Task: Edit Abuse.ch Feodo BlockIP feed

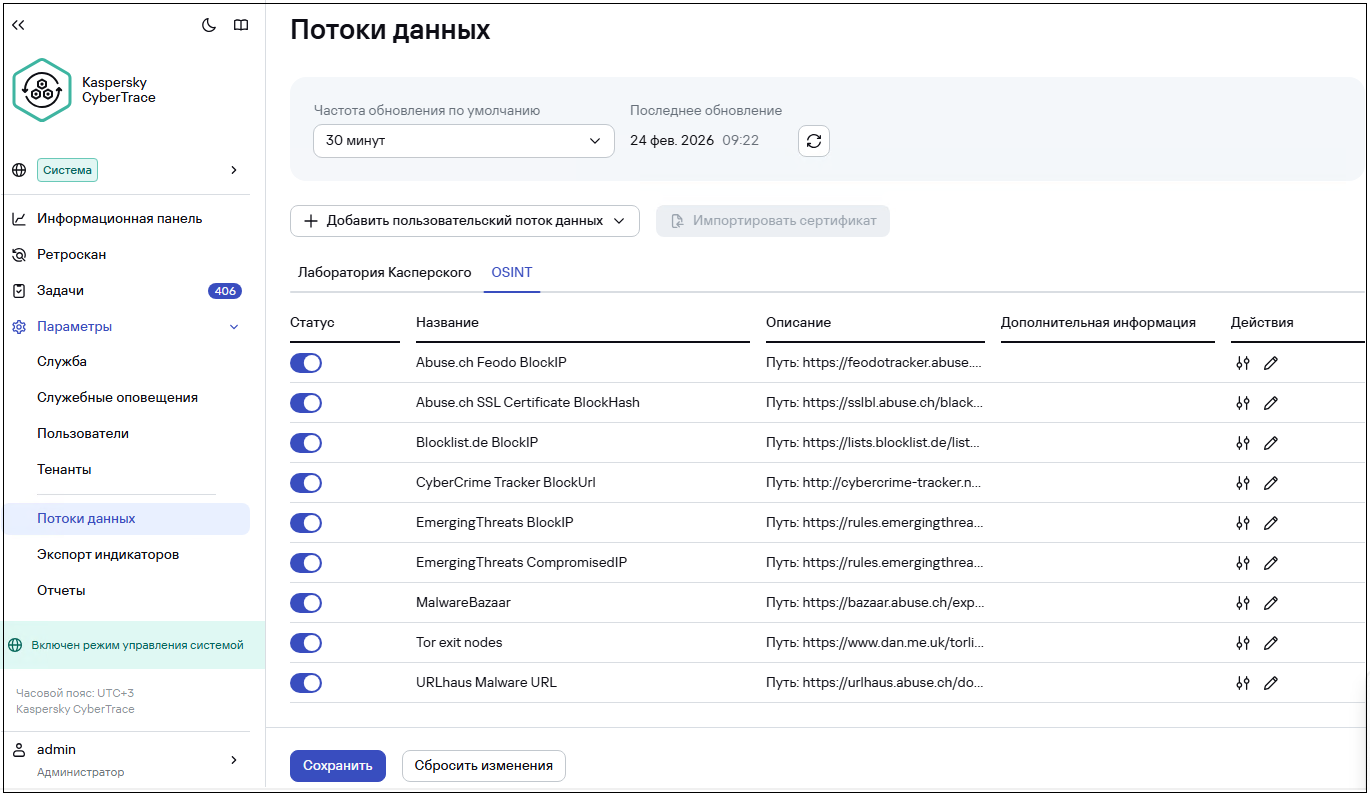Action: [x=1271, y=363]
